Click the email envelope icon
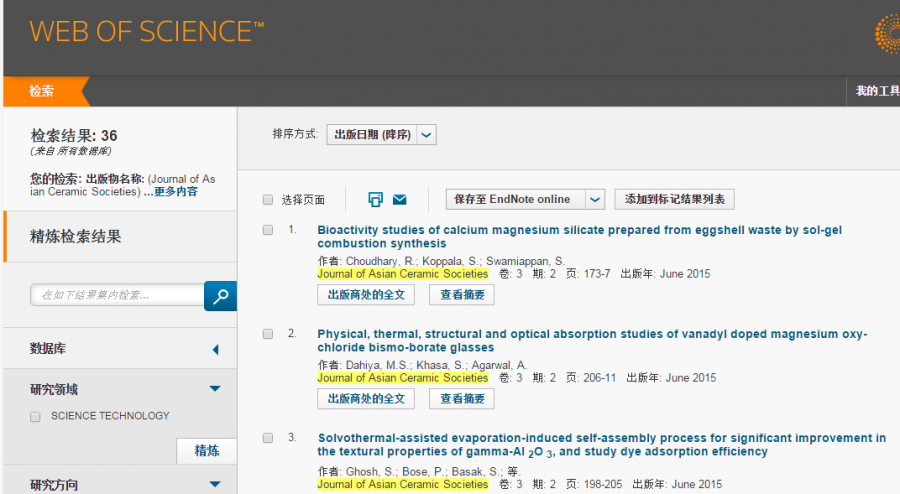 (399, 199)
